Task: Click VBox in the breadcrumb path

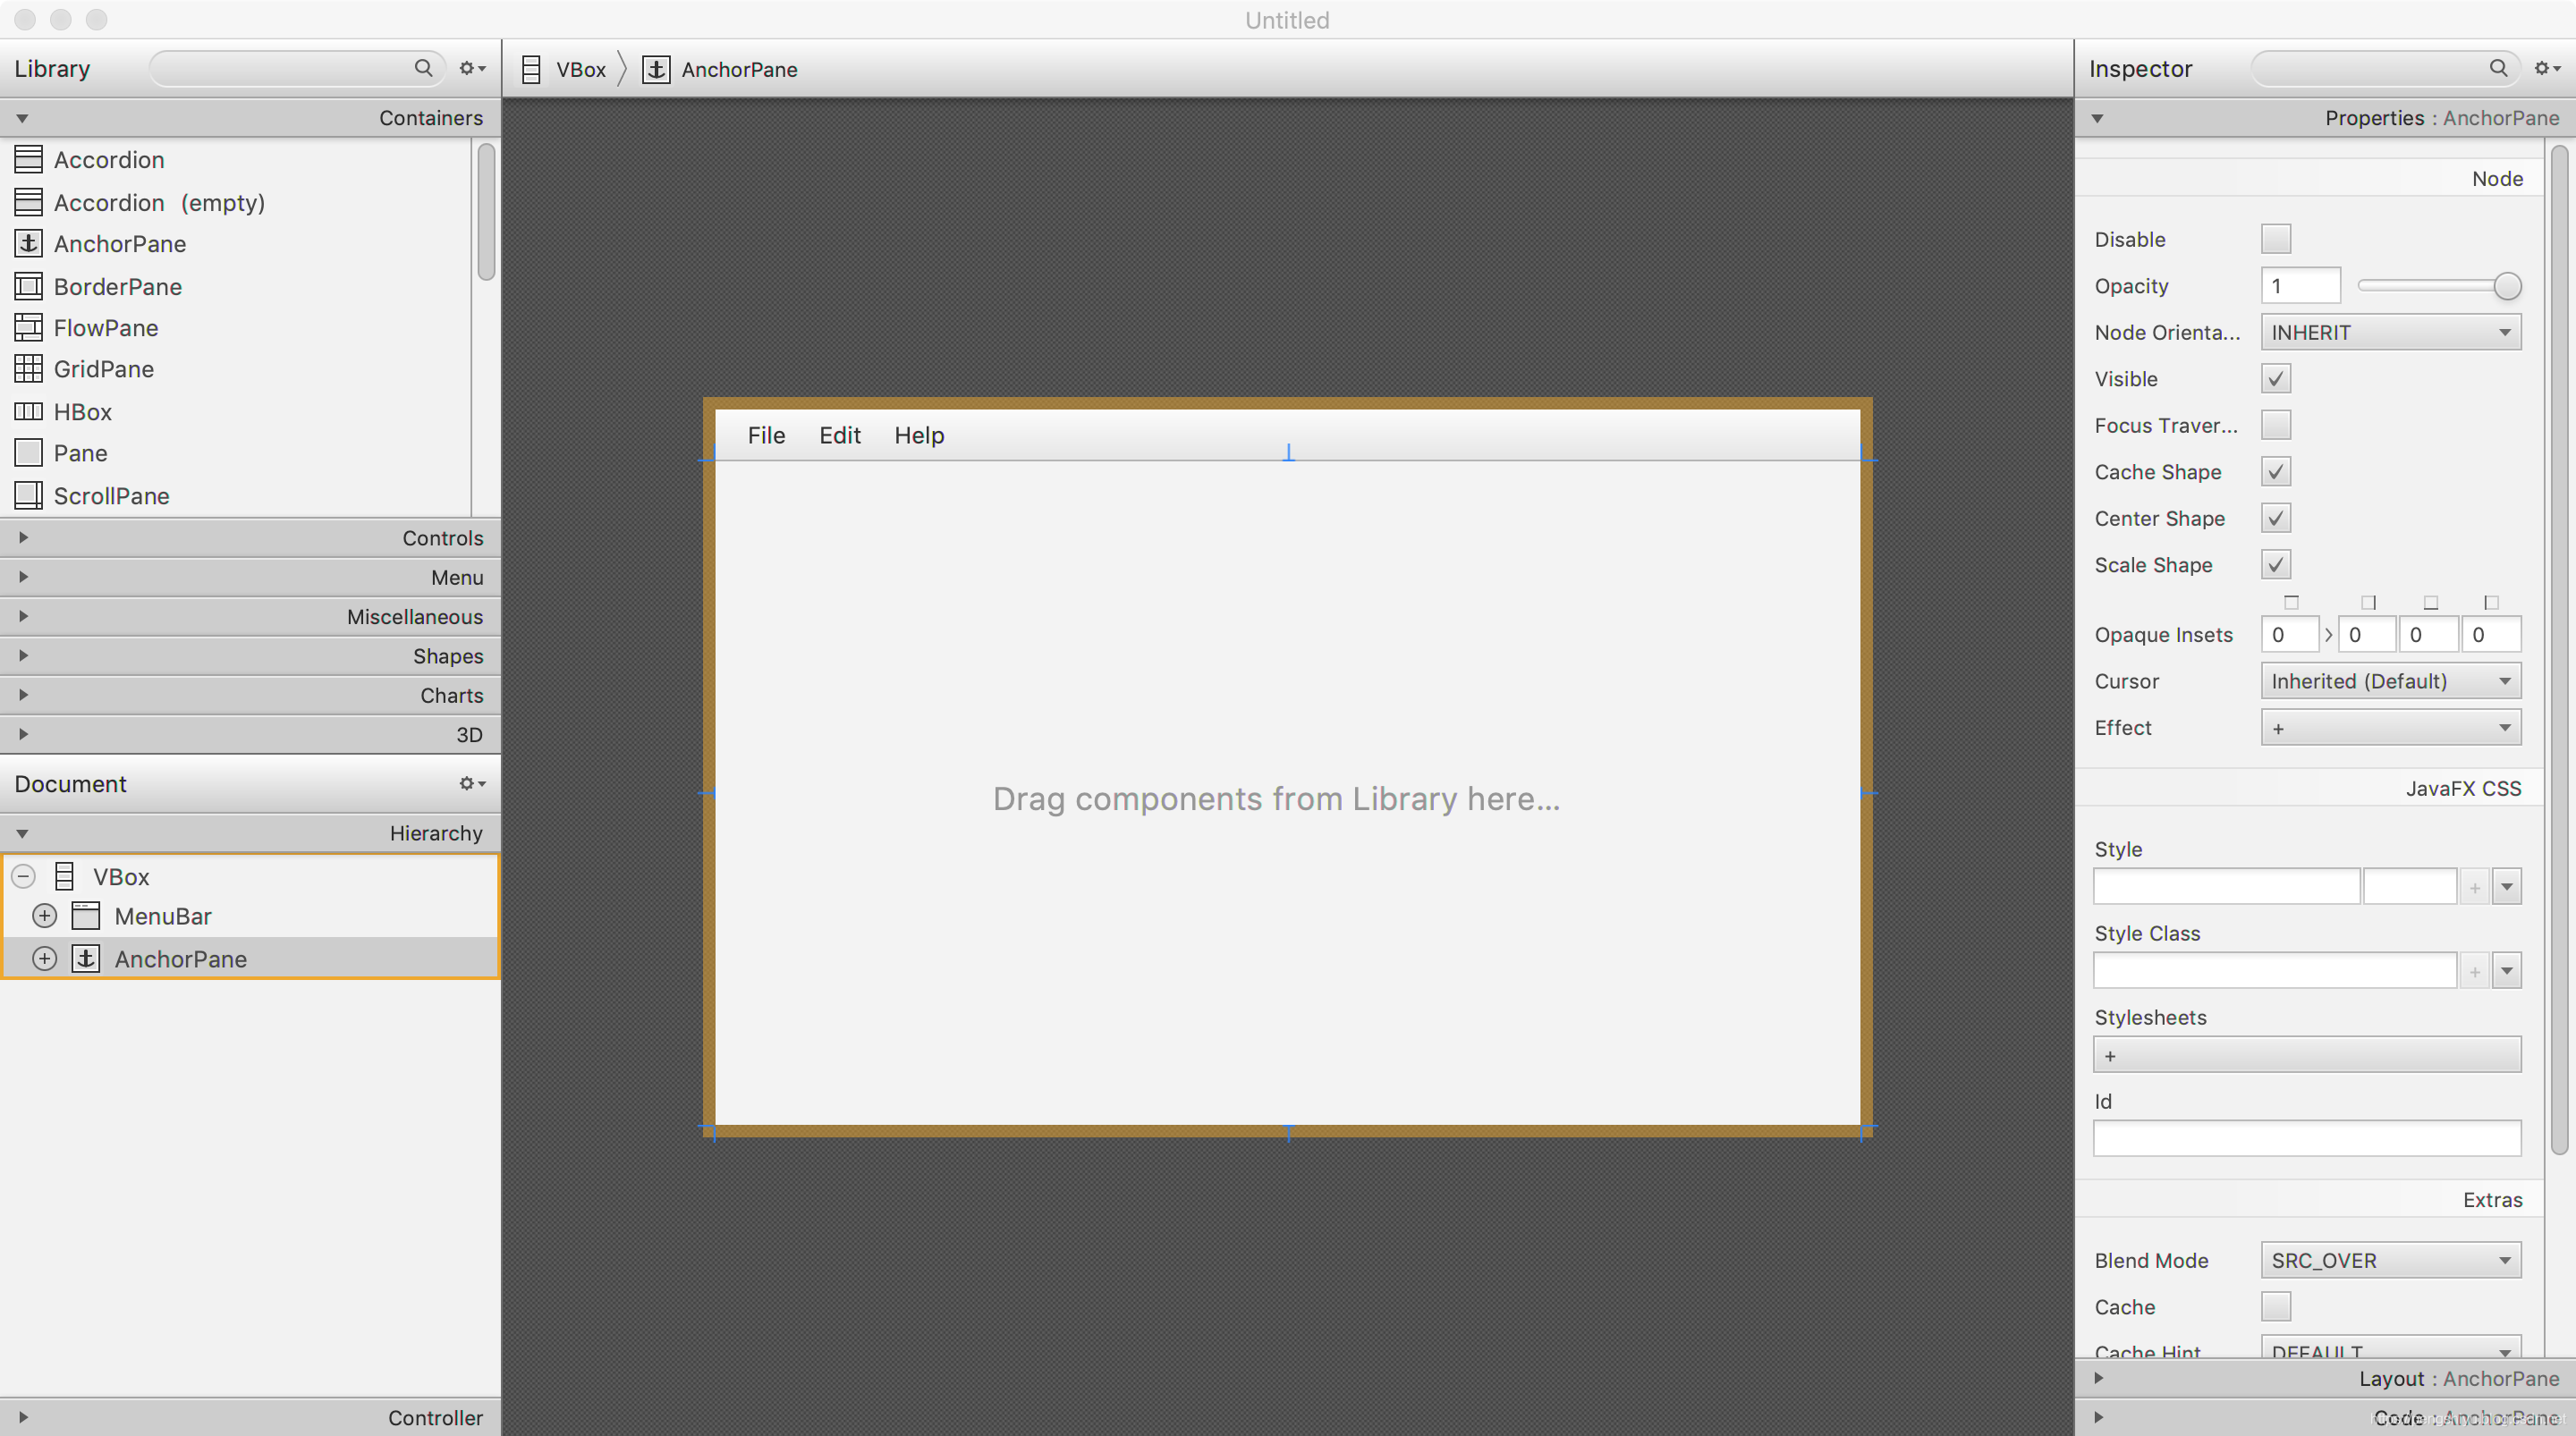Action: (x=580, y=69)
